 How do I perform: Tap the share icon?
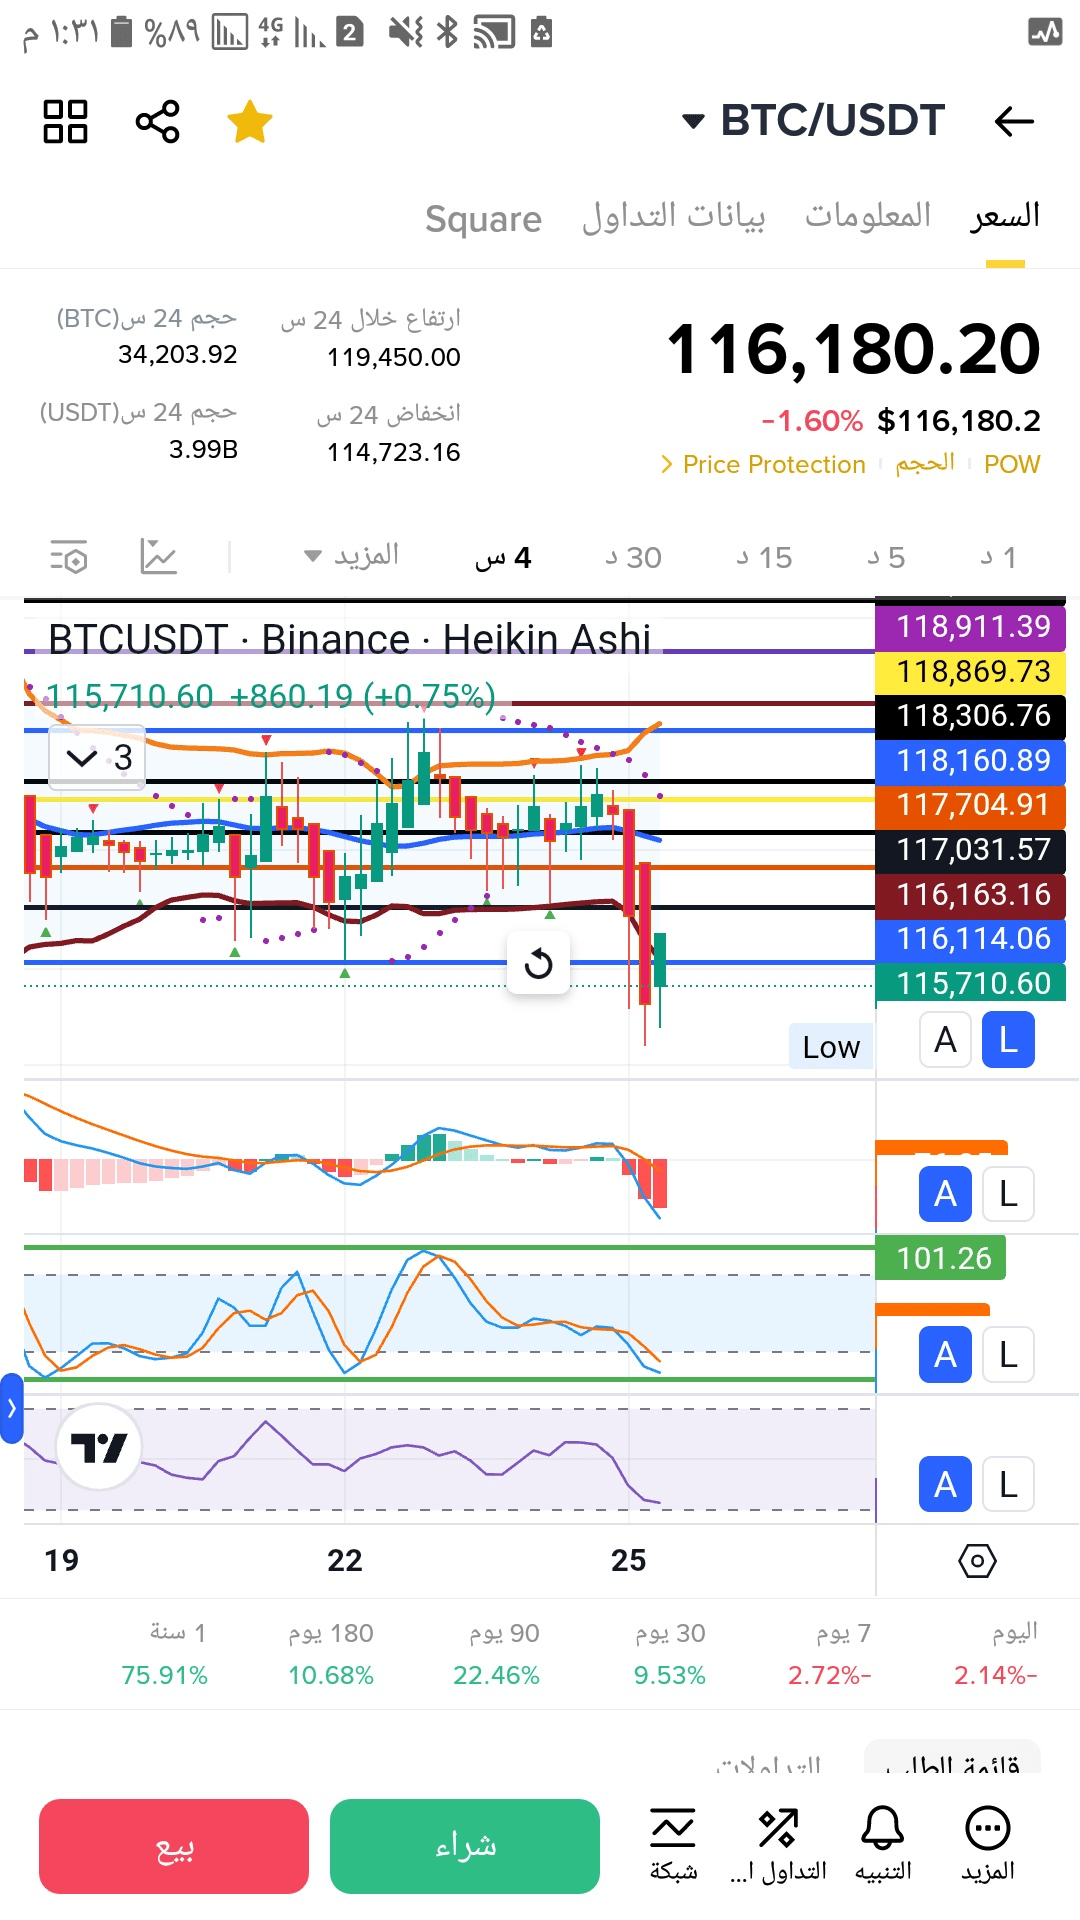coord(158,122)
